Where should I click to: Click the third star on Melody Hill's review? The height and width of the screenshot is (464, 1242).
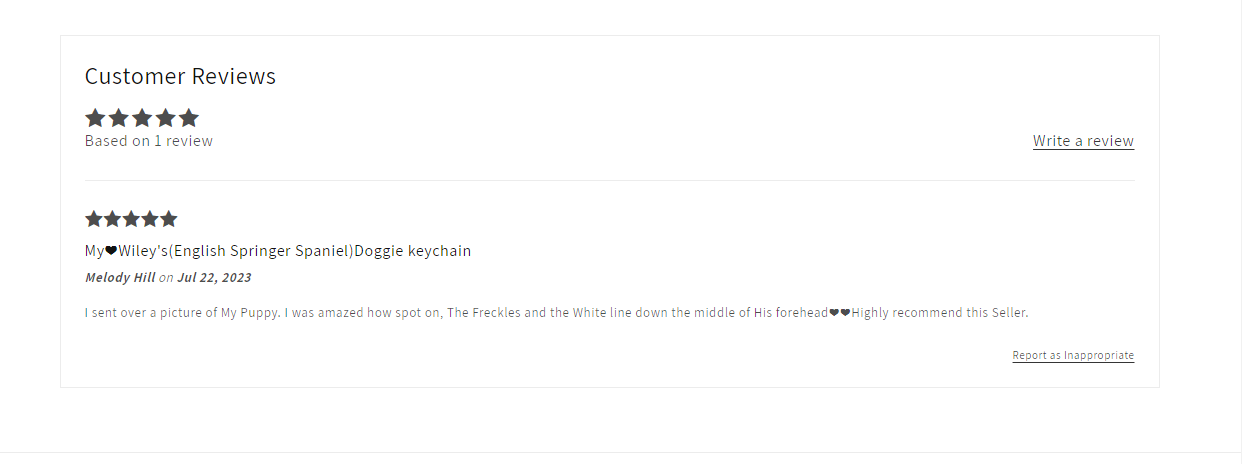(x=131, y=219)
